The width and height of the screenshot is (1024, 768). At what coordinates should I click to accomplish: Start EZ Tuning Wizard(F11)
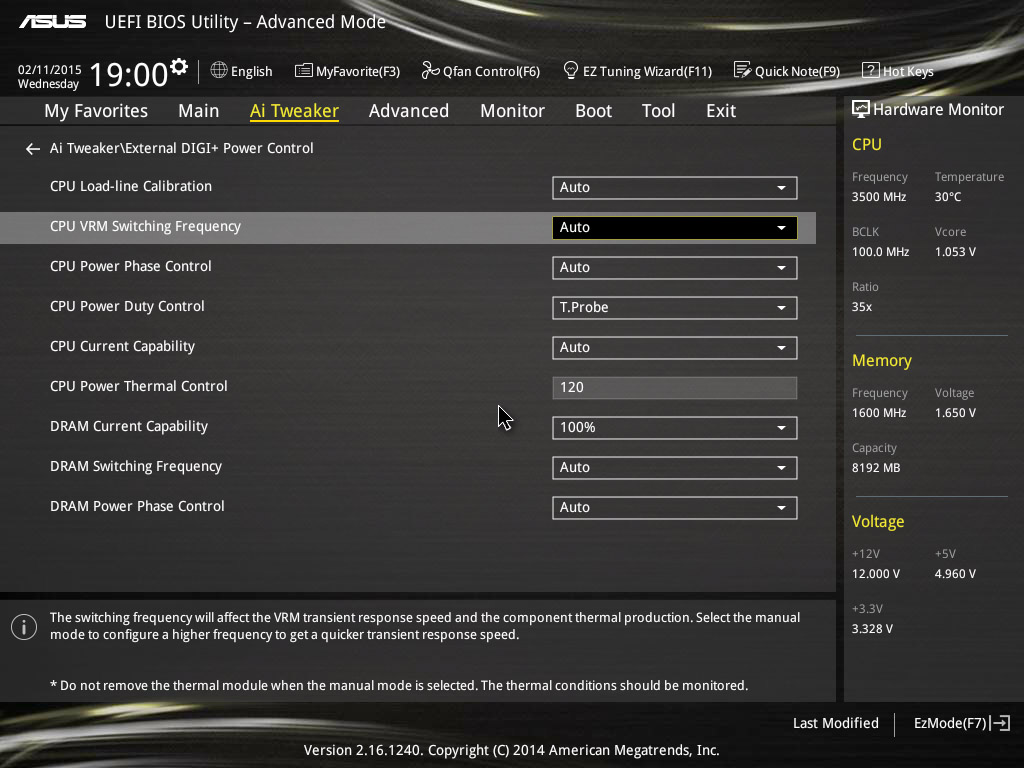(647, 71)
